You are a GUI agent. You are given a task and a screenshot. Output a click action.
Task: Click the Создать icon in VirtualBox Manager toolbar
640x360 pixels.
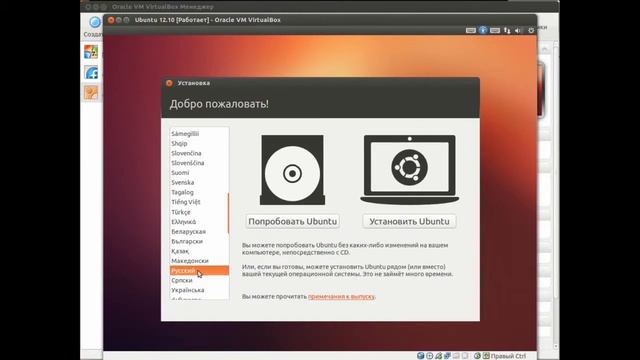[x=95, y=22]
